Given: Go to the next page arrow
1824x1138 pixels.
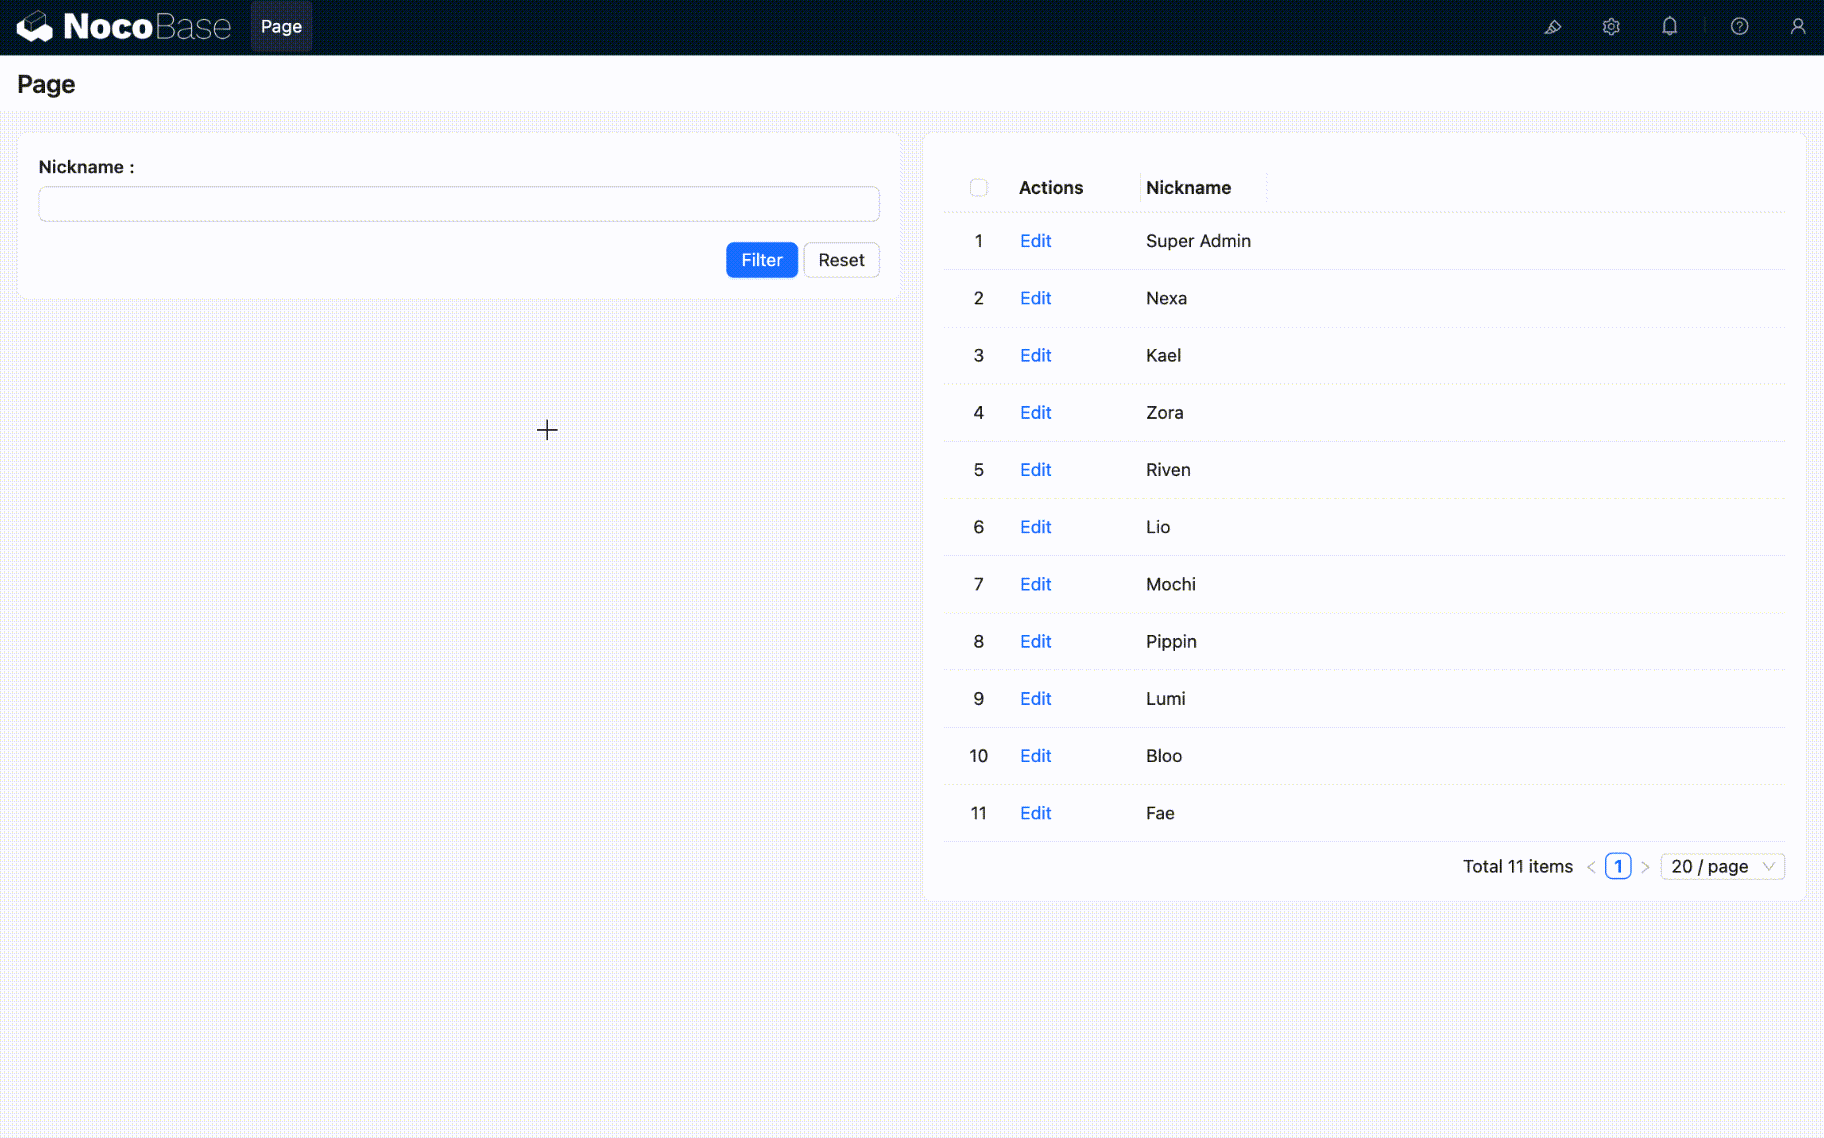Looking at the screenshot, I should click(1645, 867).
